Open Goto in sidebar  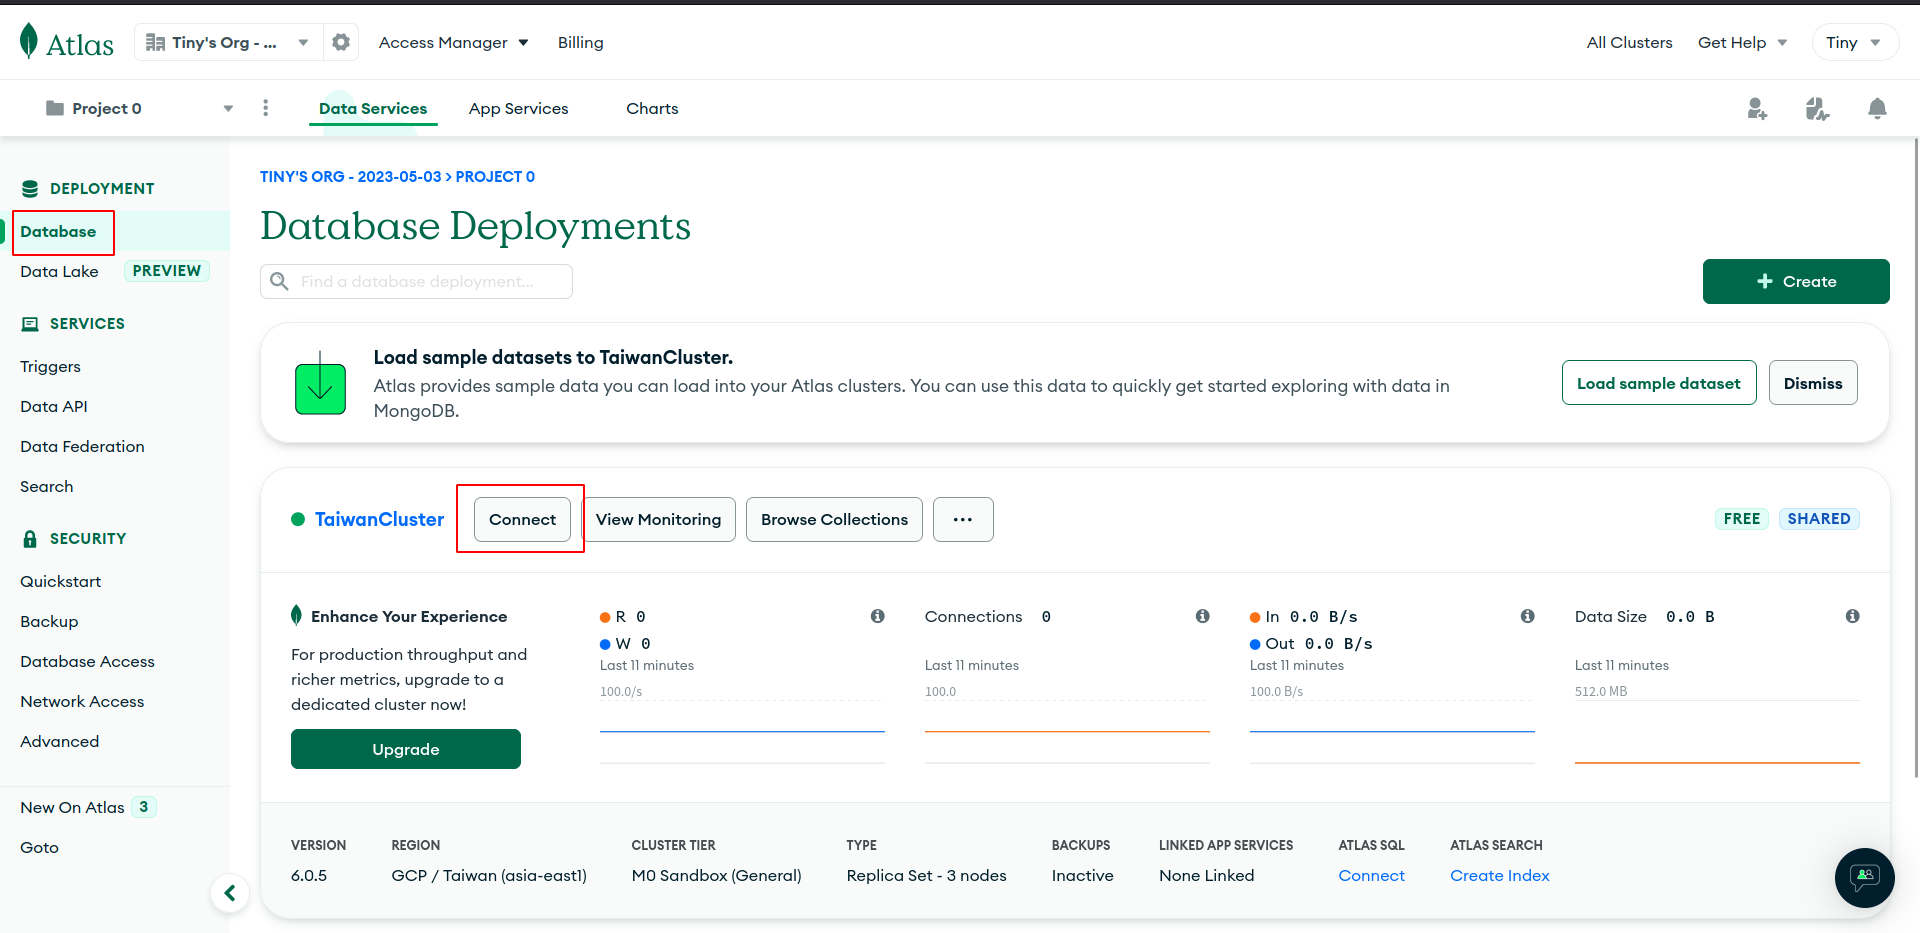point(39,847)
